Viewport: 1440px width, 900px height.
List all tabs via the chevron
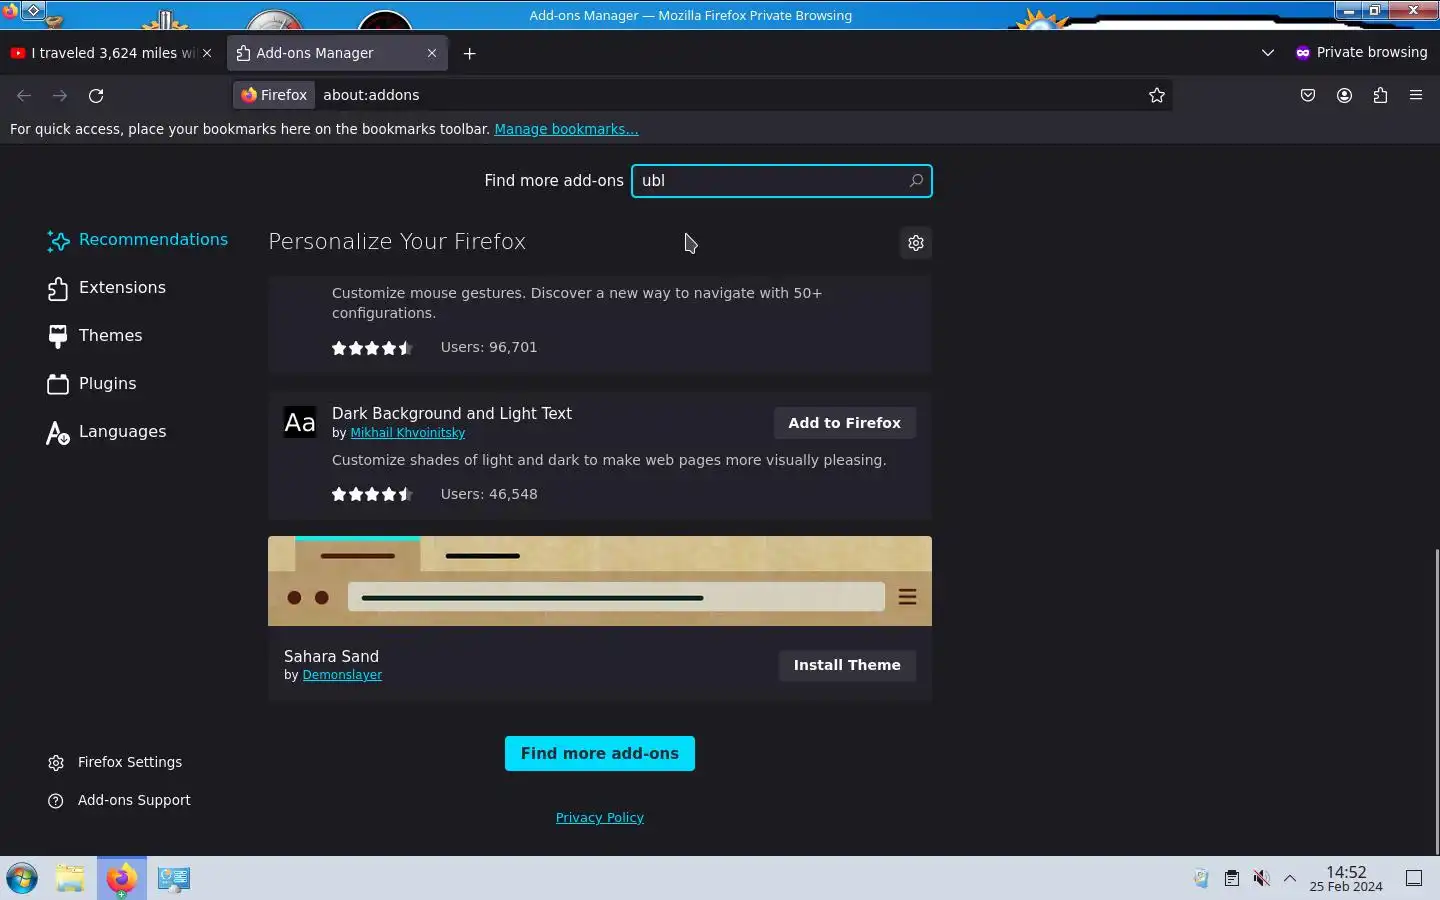[x=1268, y=53]
